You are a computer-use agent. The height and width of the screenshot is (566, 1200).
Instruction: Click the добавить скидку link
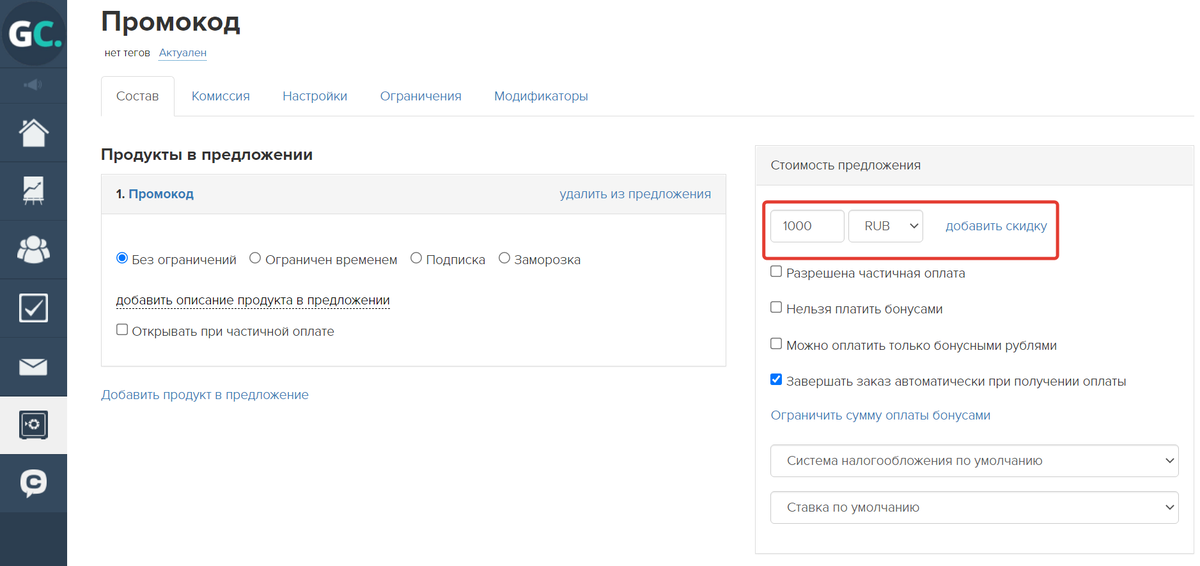(x=996, y=226)
